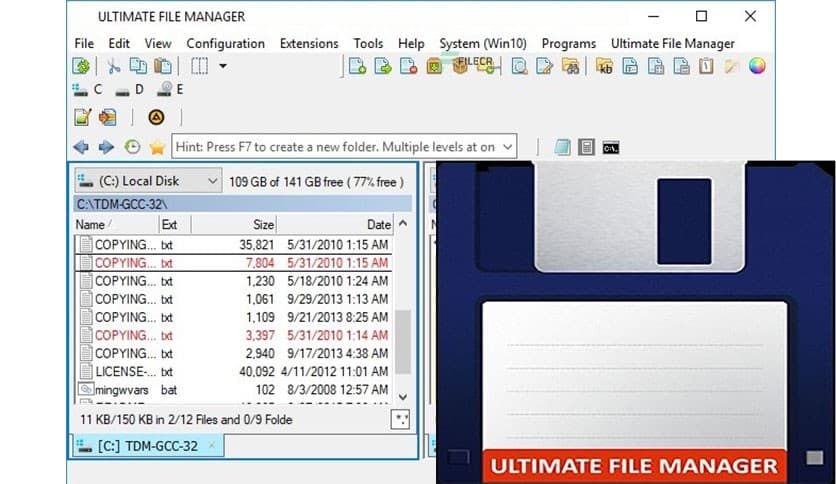Expand the command field dropdown arrow
This screenshot has width=836, height=484.
(508, 147)
